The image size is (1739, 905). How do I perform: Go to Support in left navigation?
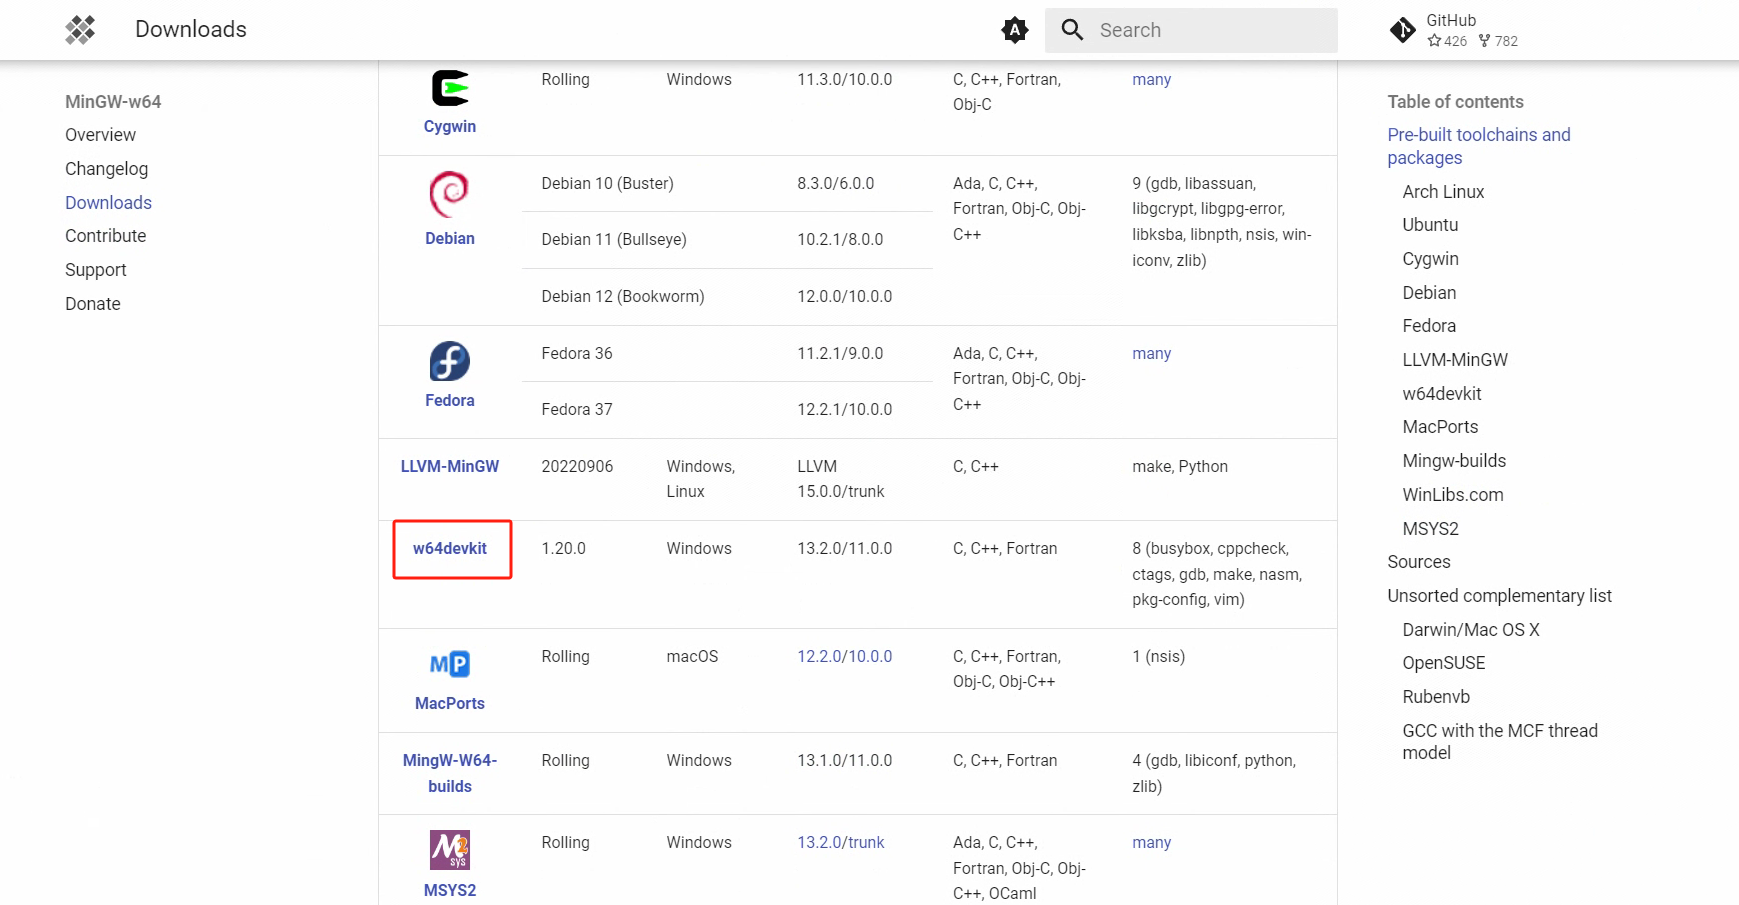tap(95, 270)
